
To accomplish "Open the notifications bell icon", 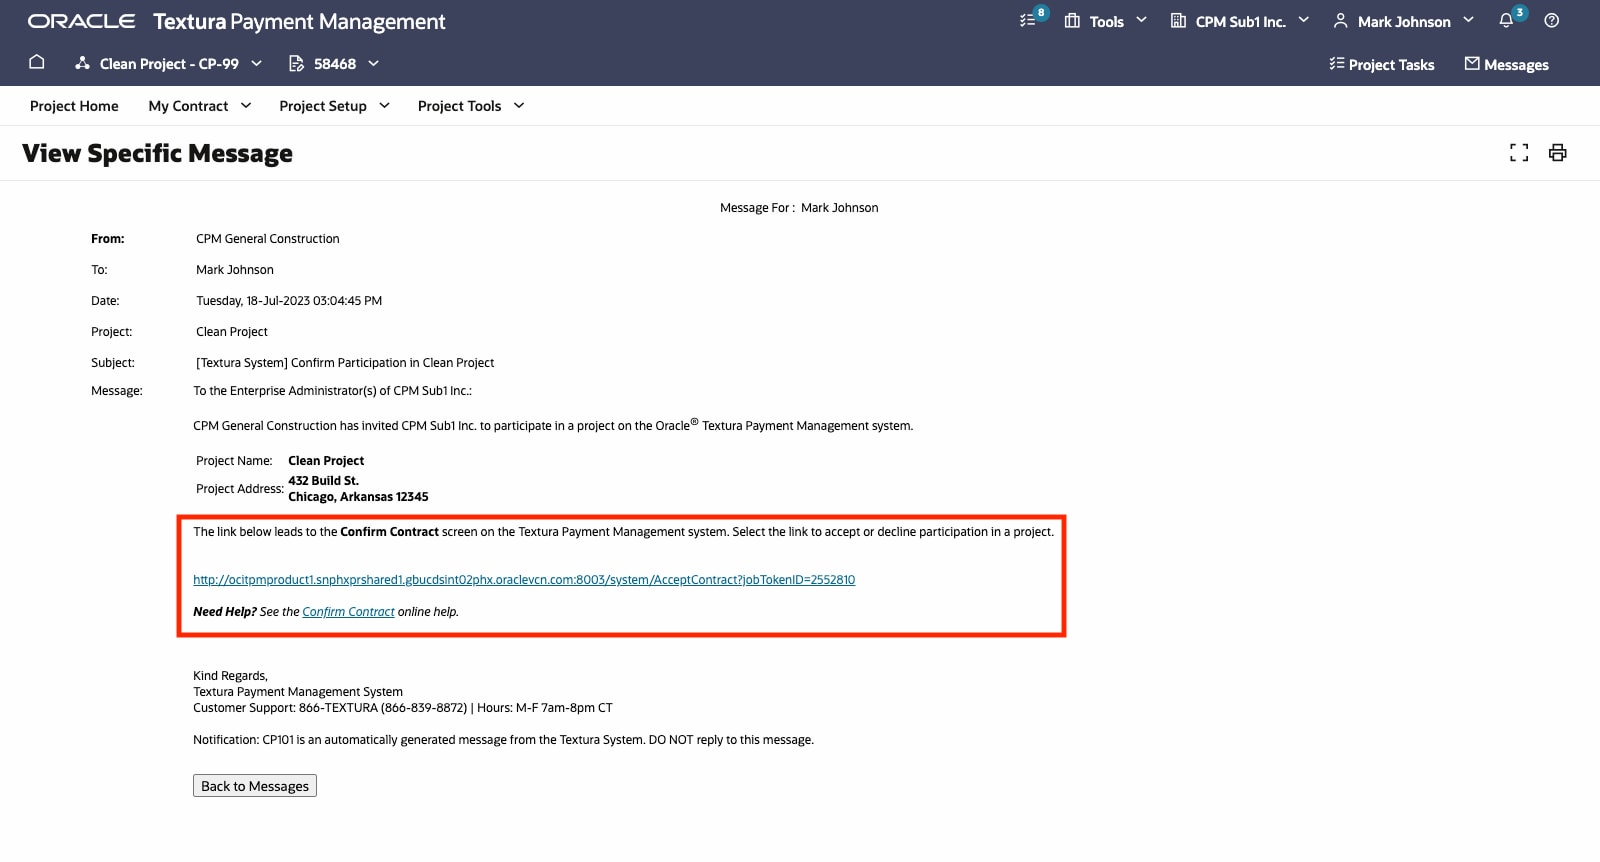I will pos(1506,20).
